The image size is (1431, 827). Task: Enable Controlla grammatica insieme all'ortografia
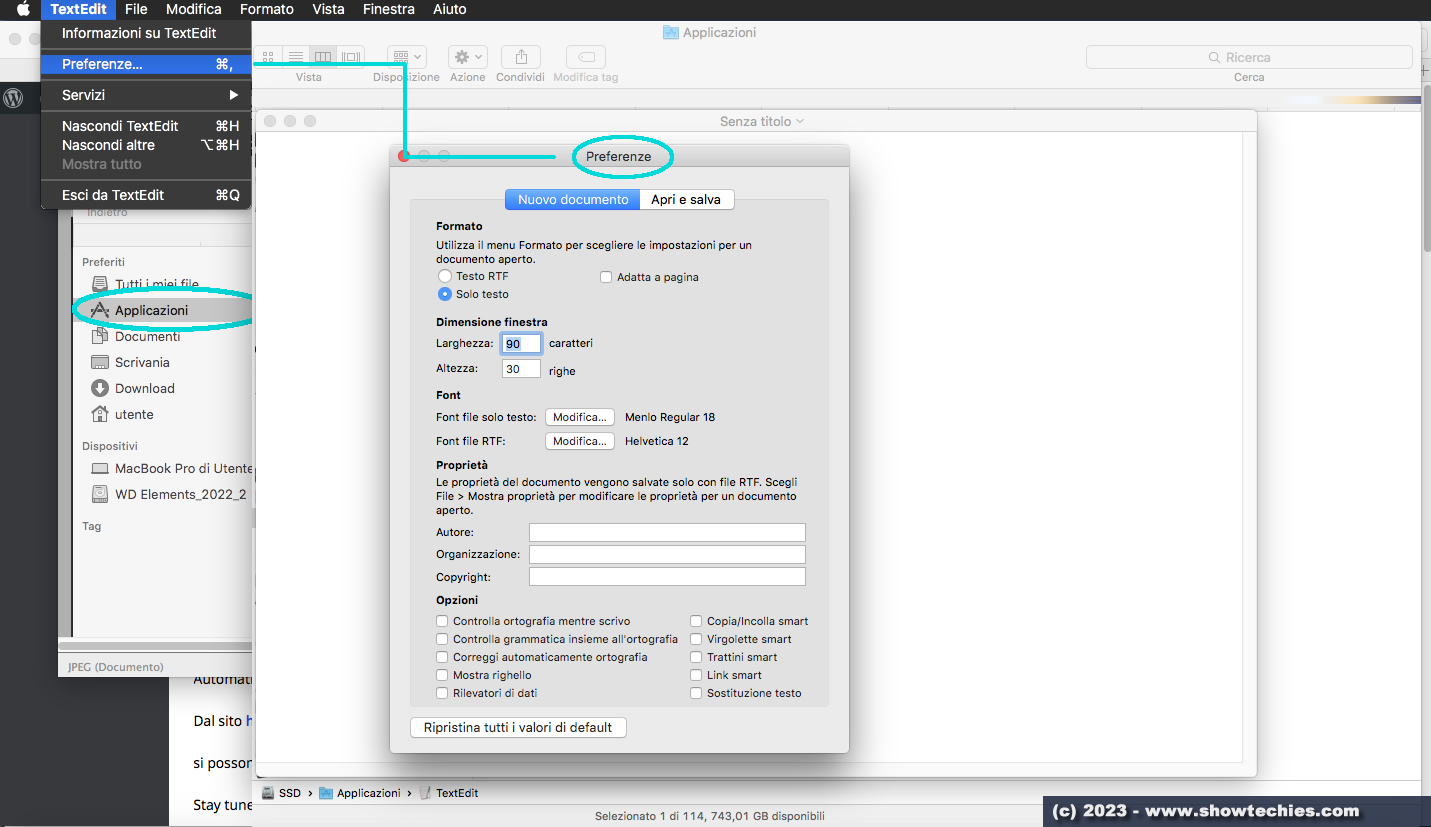click(x=442, y=639)
